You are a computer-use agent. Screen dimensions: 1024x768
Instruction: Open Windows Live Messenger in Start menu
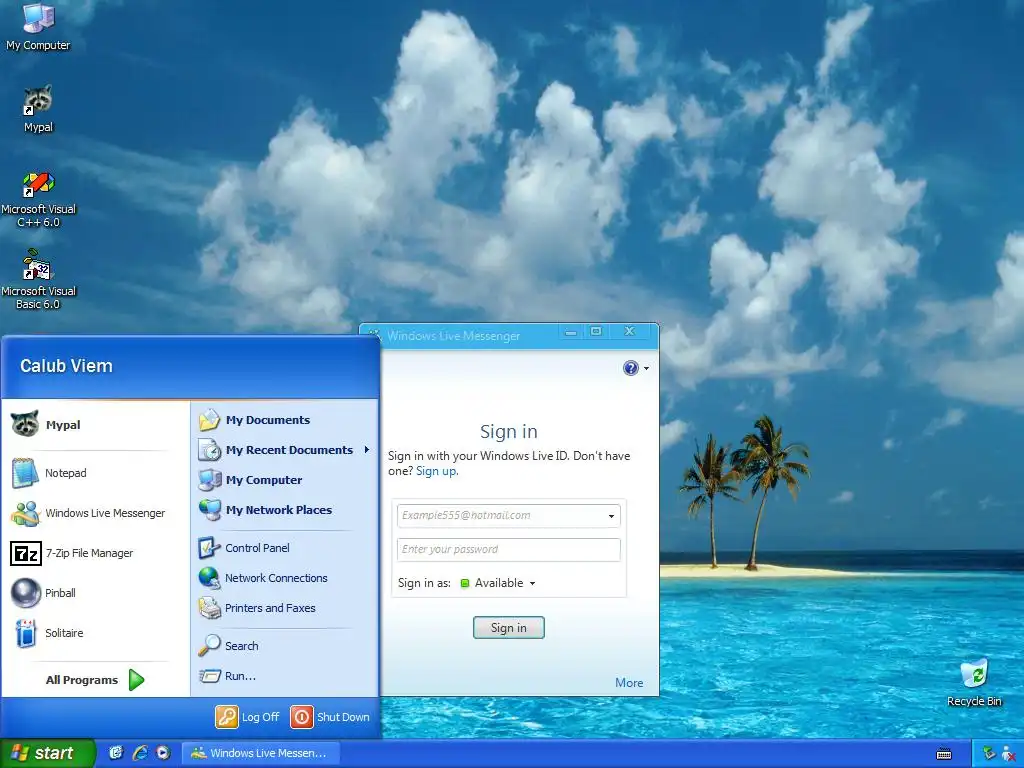(x=95, y=513)
